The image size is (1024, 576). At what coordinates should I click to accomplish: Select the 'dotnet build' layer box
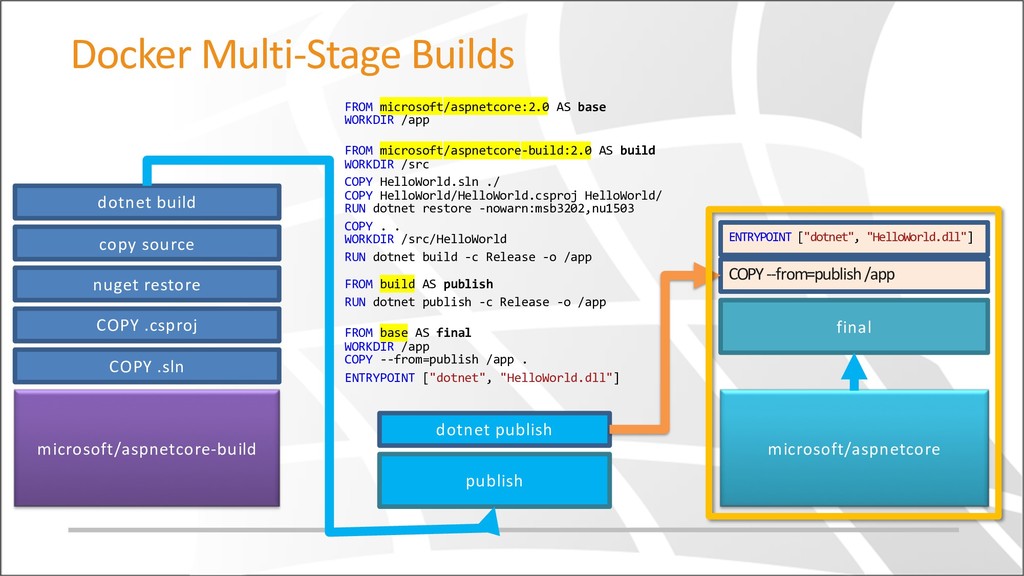(x=147, y=202)
